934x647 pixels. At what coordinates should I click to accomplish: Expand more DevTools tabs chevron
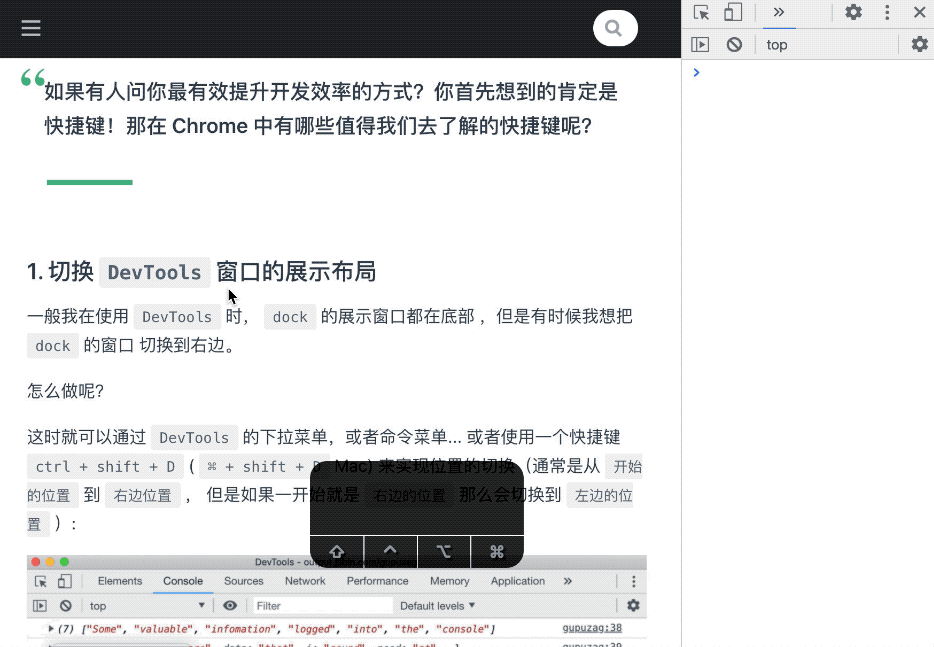click(779, 13)
